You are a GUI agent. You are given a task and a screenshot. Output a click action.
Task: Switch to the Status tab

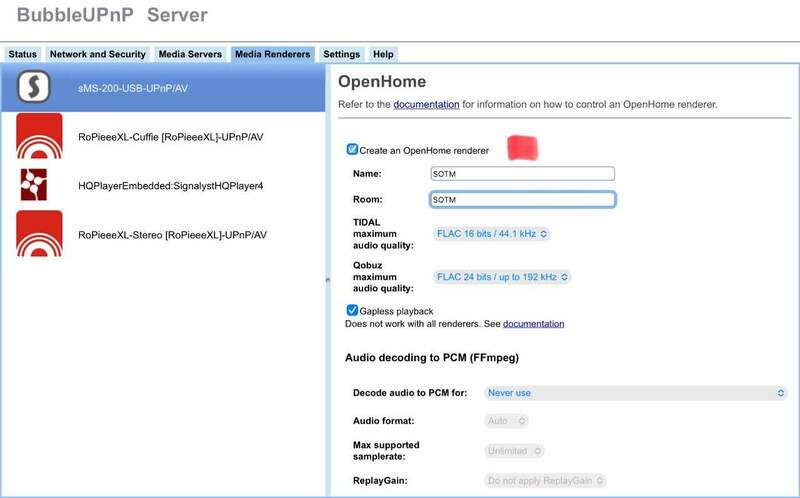(x=23, y=54)
